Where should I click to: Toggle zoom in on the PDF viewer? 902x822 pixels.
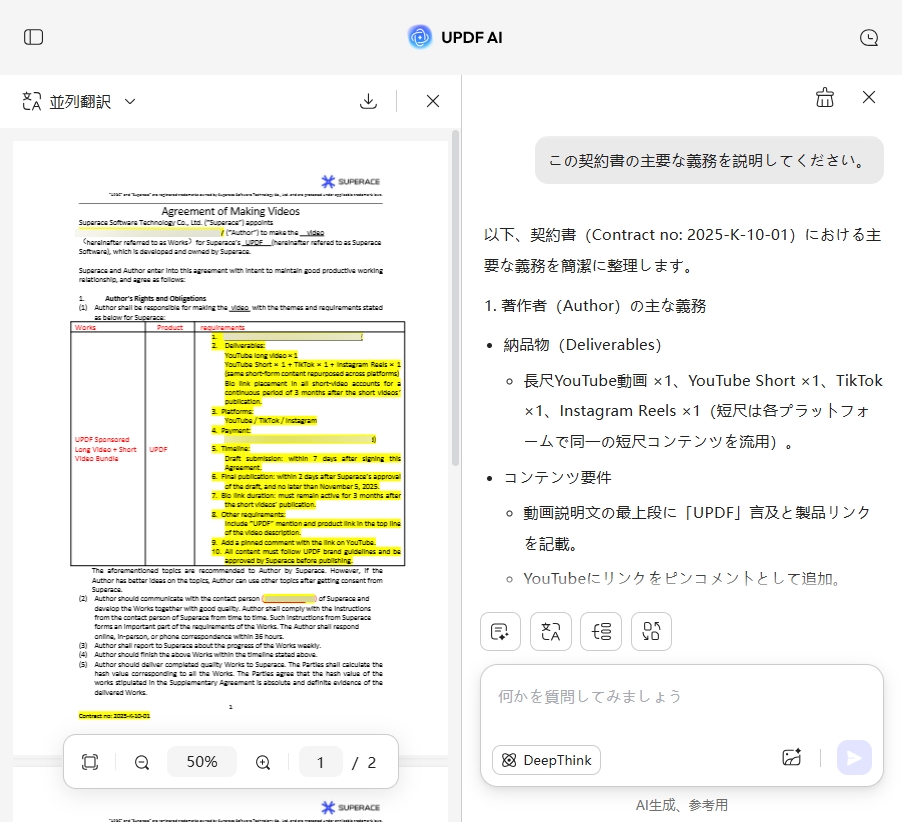pyautogui.click(x=262, y=761)
